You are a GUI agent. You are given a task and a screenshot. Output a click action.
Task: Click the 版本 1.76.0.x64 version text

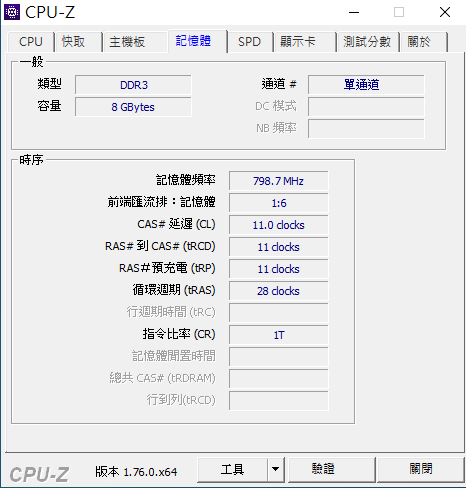click(136, 472)
